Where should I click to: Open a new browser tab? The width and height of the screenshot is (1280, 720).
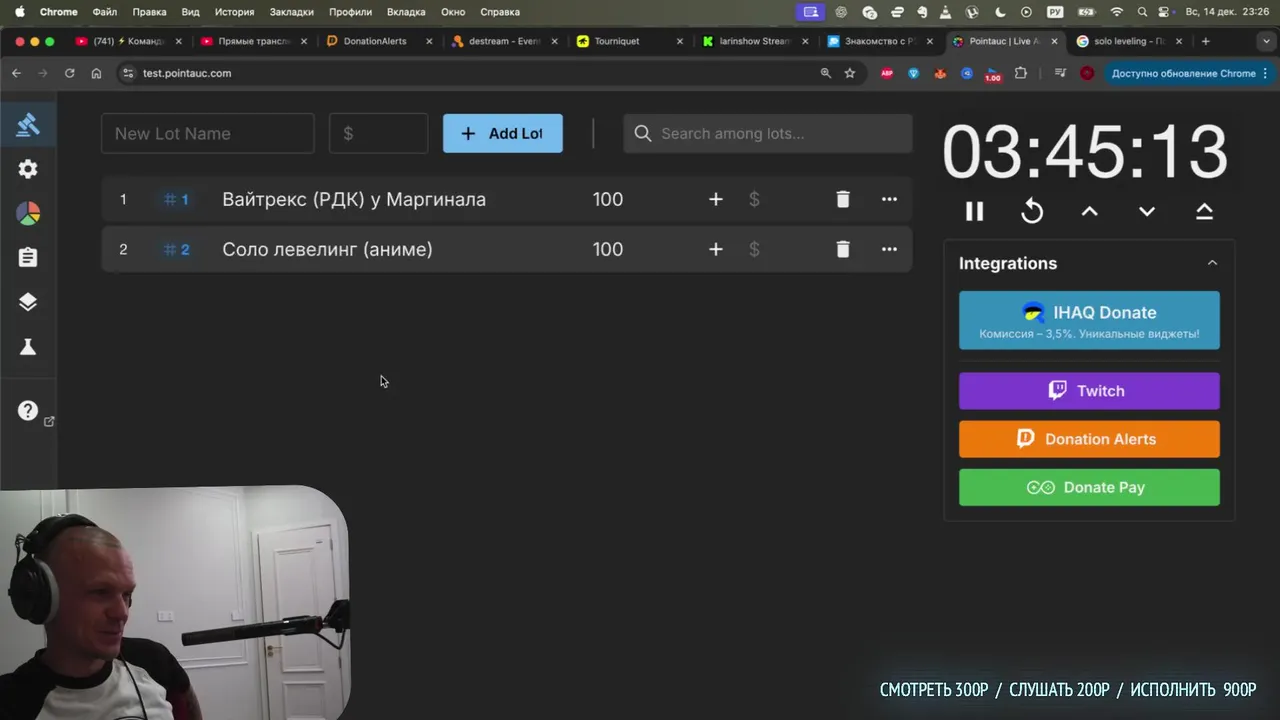tap(1205, 41)
